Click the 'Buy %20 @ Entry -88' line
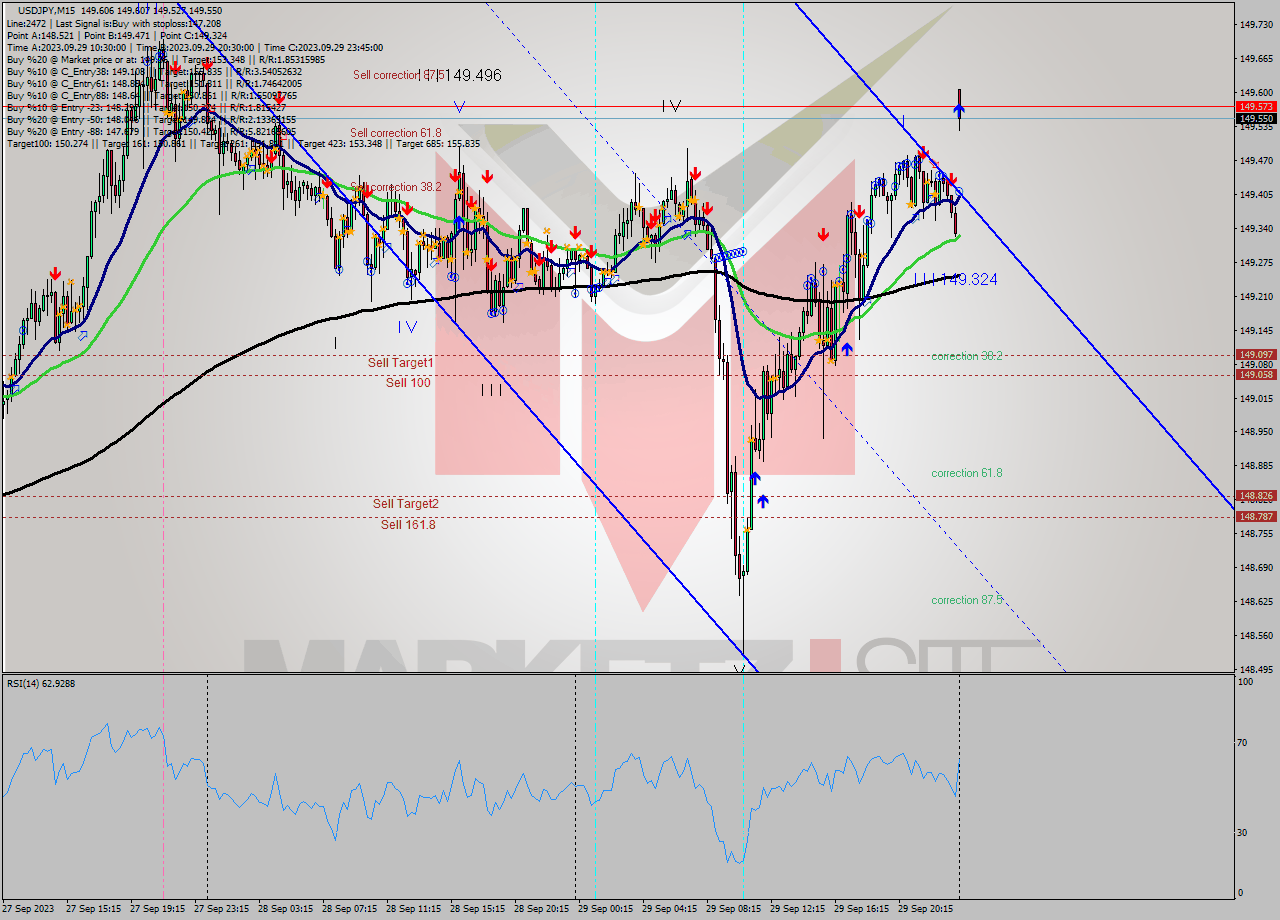 click(150, 131)
